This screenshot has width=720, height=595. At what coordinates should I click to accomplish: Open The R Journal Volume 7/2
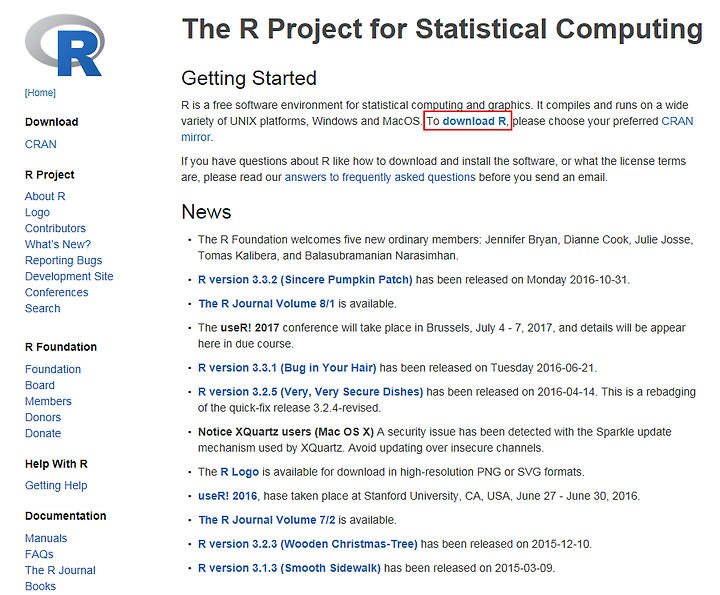point(267,520)
